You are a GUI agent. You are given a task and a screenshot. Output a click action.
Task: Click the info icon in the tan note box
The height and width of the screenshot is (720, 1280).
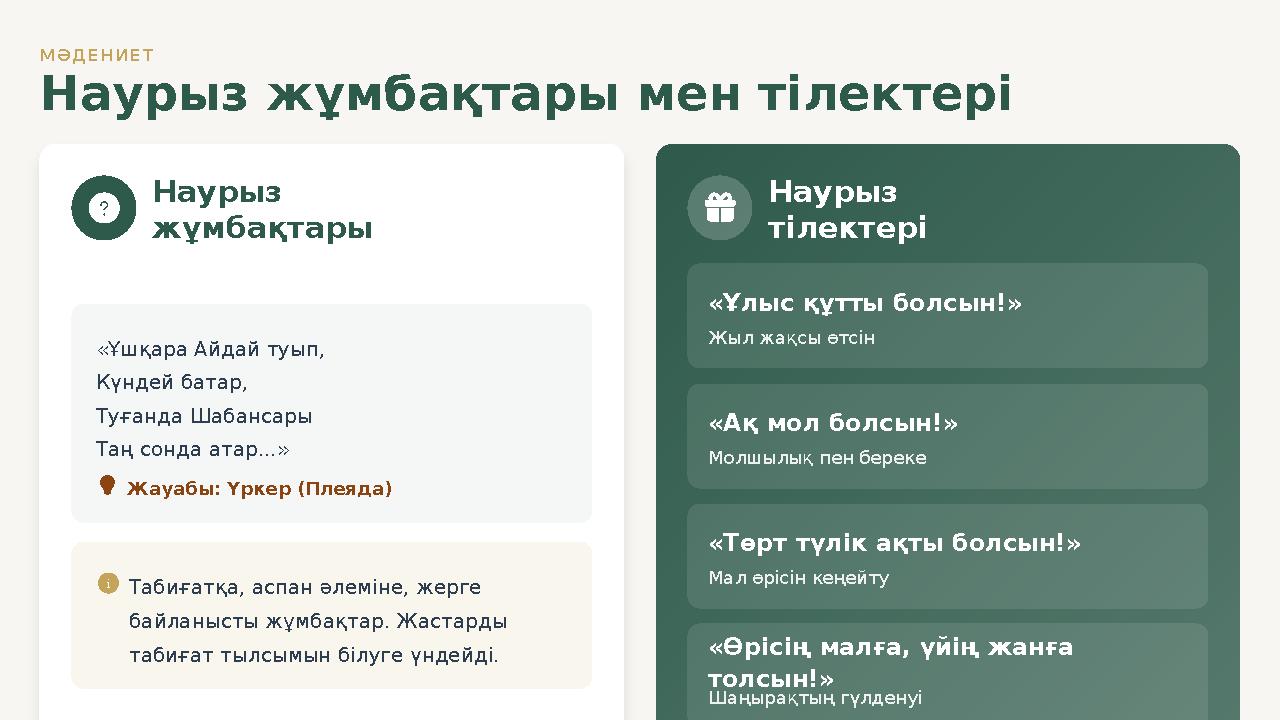[x=109, y=583]
